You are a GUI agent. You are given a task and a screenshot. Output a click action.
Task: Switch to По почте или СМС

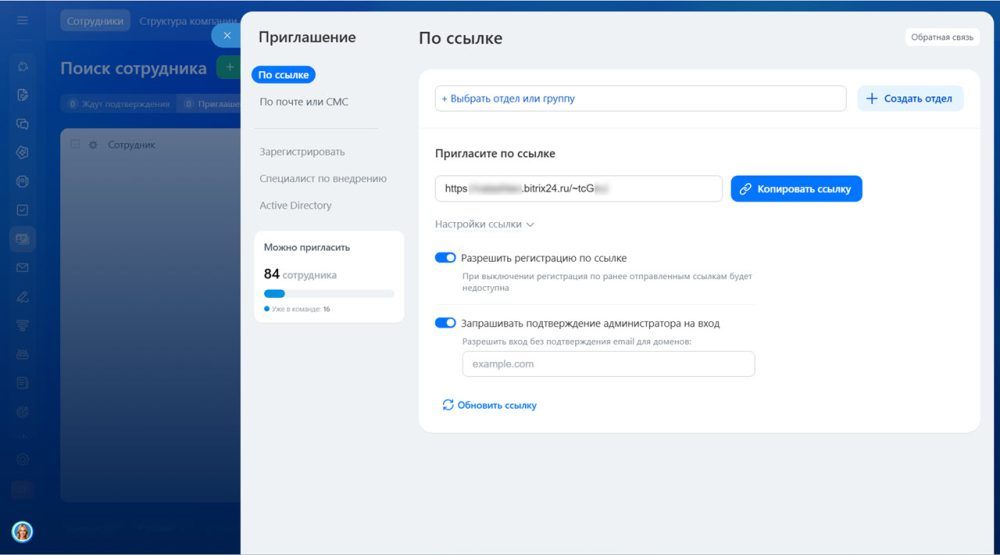[304, 101]
